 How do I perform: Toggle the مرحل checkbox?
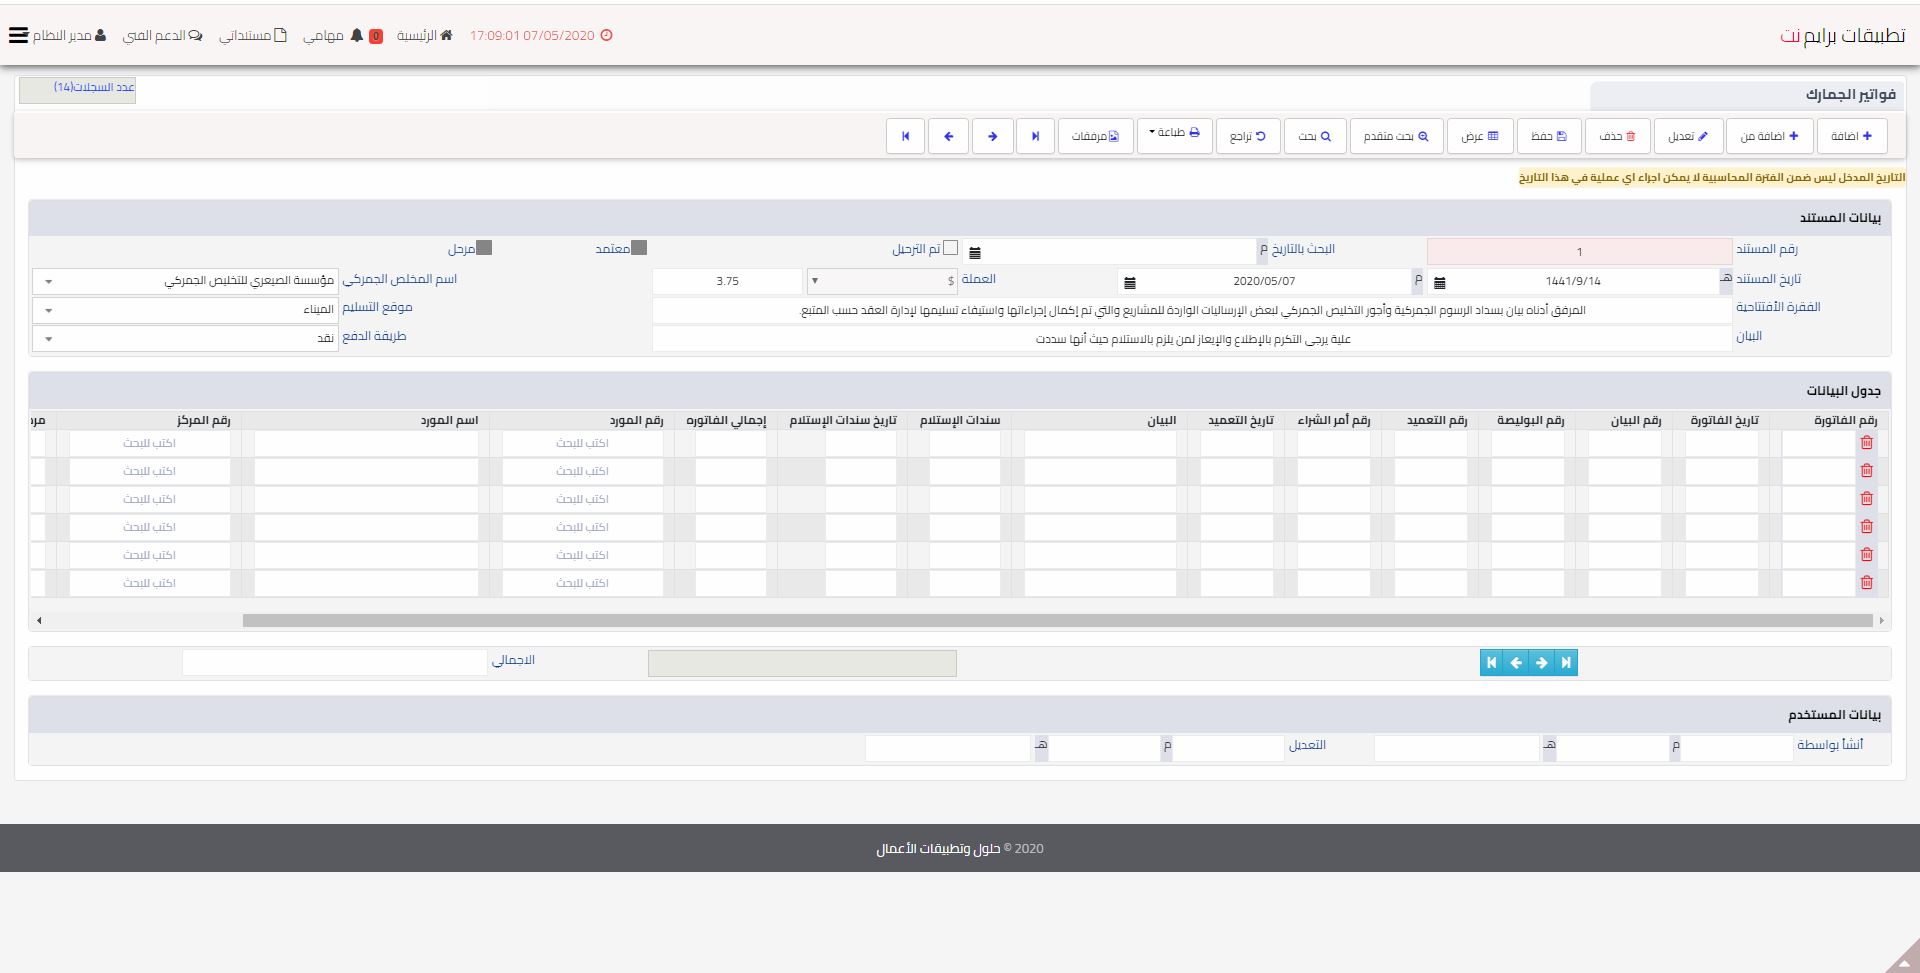tap(484, 248)
